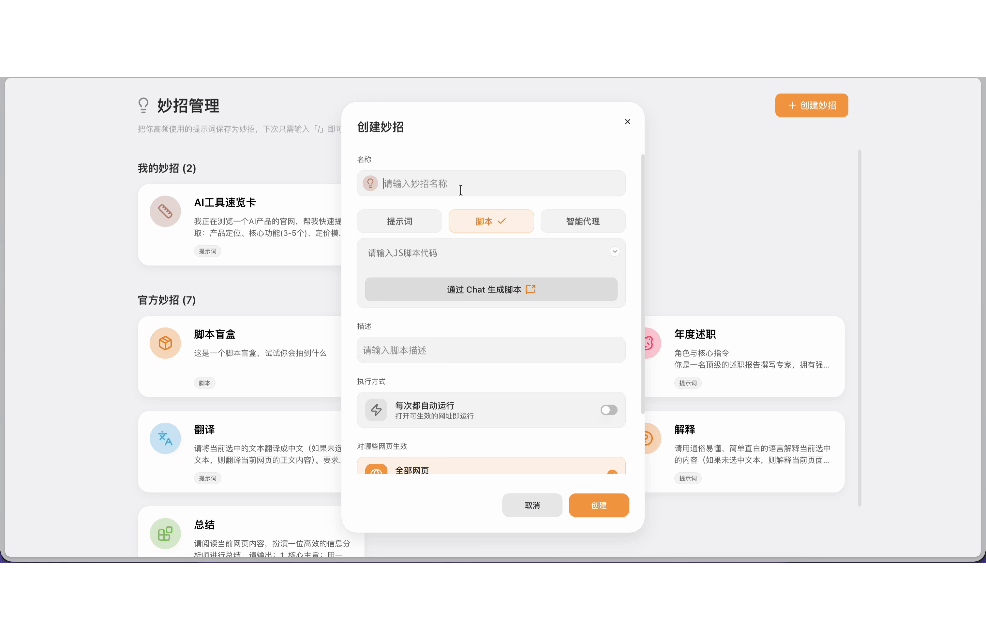Screen dimensions: 986x640
Task: Click the lightning bolt icon beside 每次都自动运行
Action: tap(376, 410)
